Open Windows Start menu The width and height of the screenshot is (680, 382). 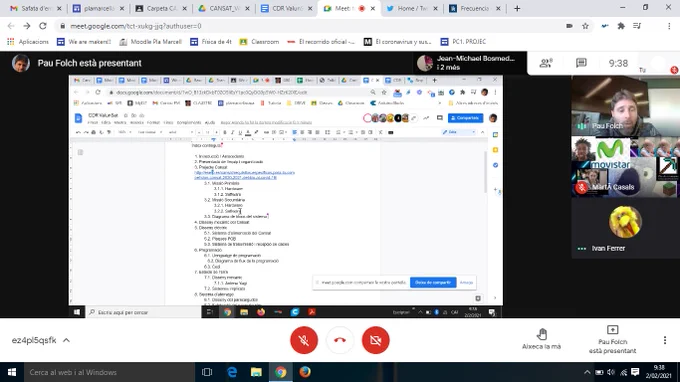coord(12,372)
